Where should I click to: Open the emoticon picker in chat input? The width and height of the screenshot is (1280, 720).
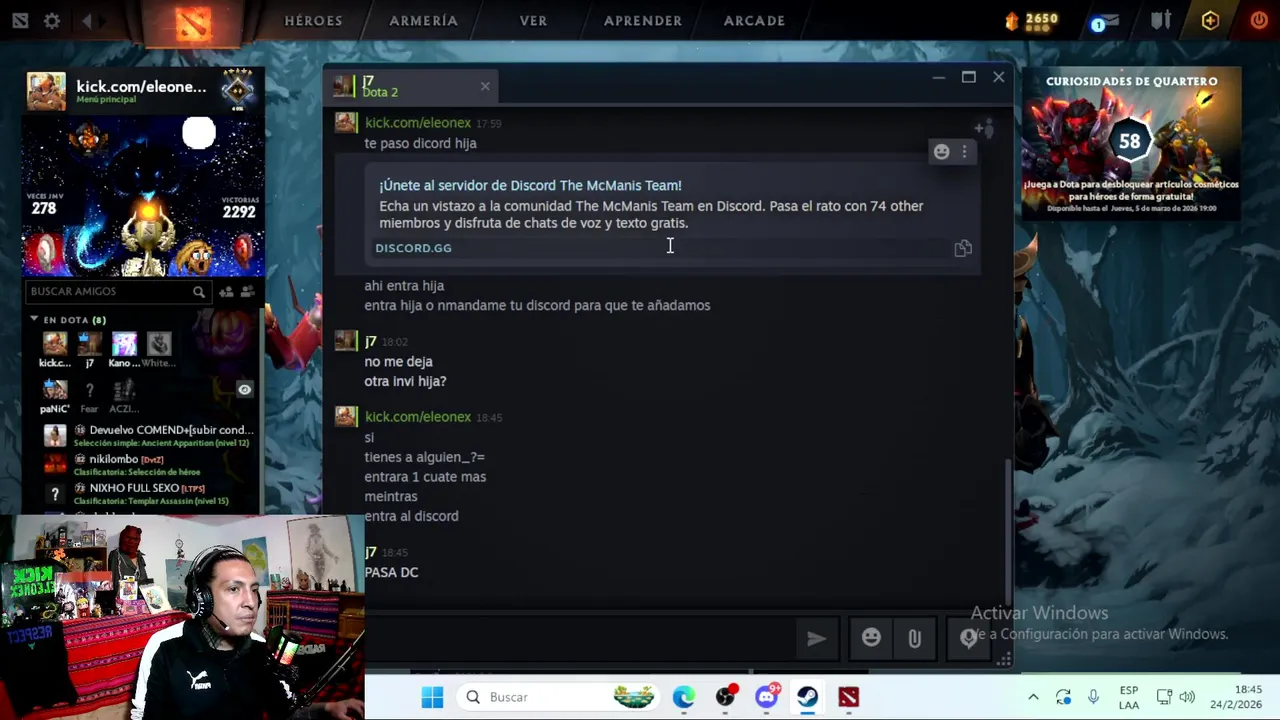point(871,638)
